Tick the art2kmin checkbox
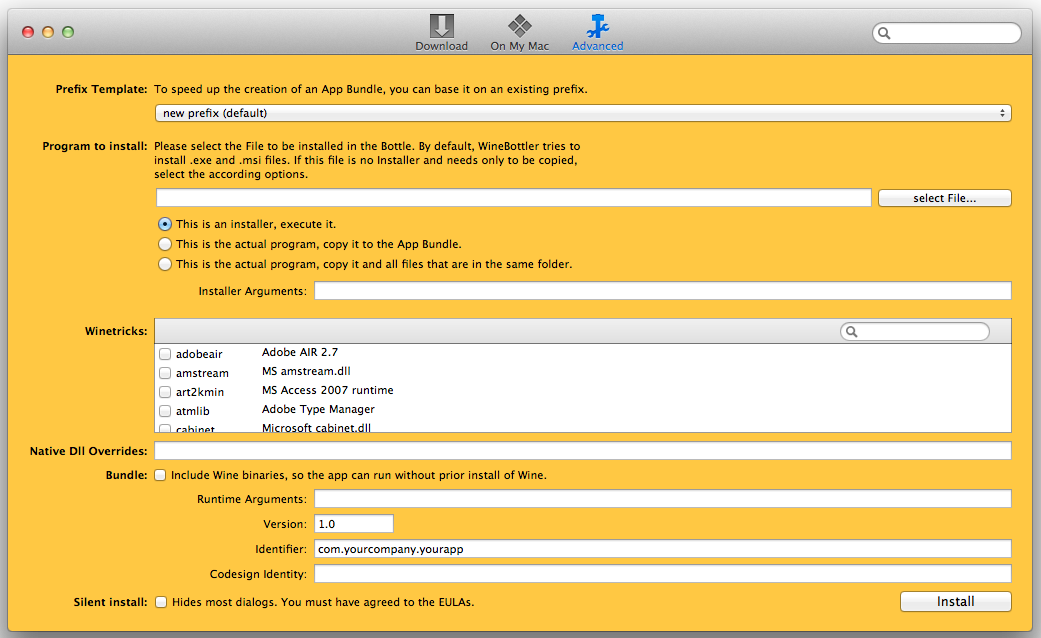The image size is (1041, 638). click(x=165, y=392)
